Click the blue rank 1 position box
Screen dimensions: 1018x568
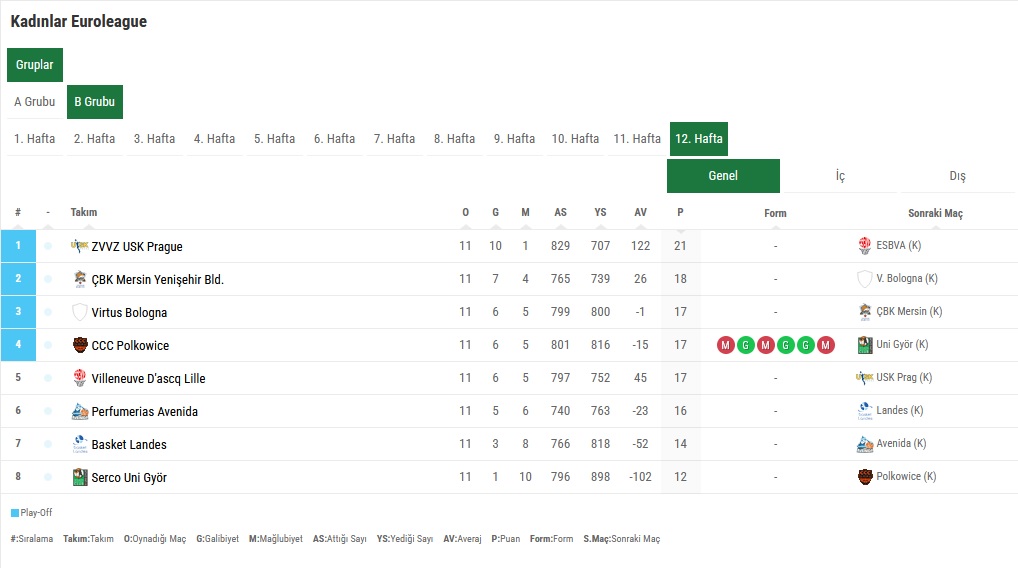coord(18,246)
